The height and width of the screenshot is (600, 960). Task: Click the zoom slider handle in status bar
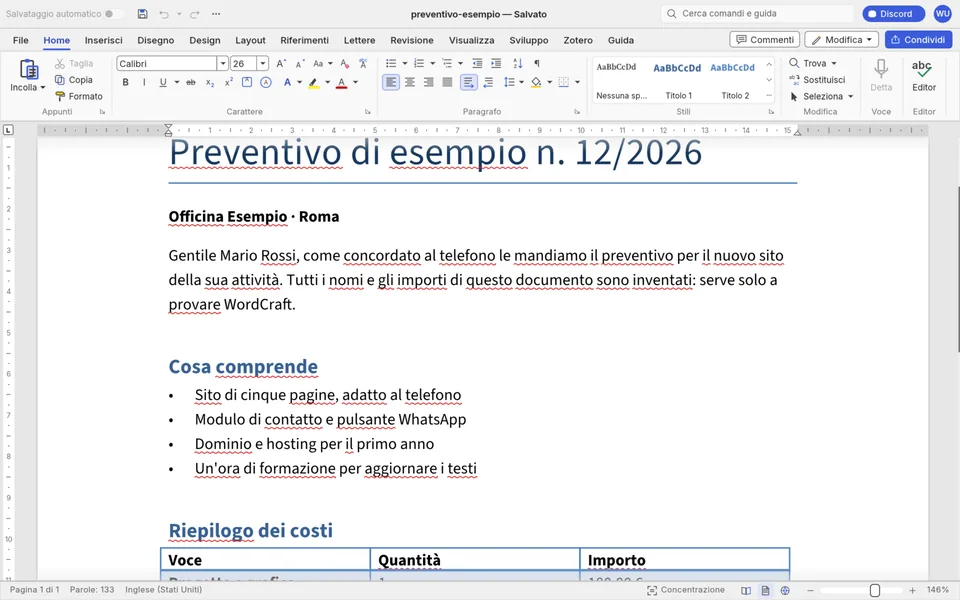click(x=875, y=590)
